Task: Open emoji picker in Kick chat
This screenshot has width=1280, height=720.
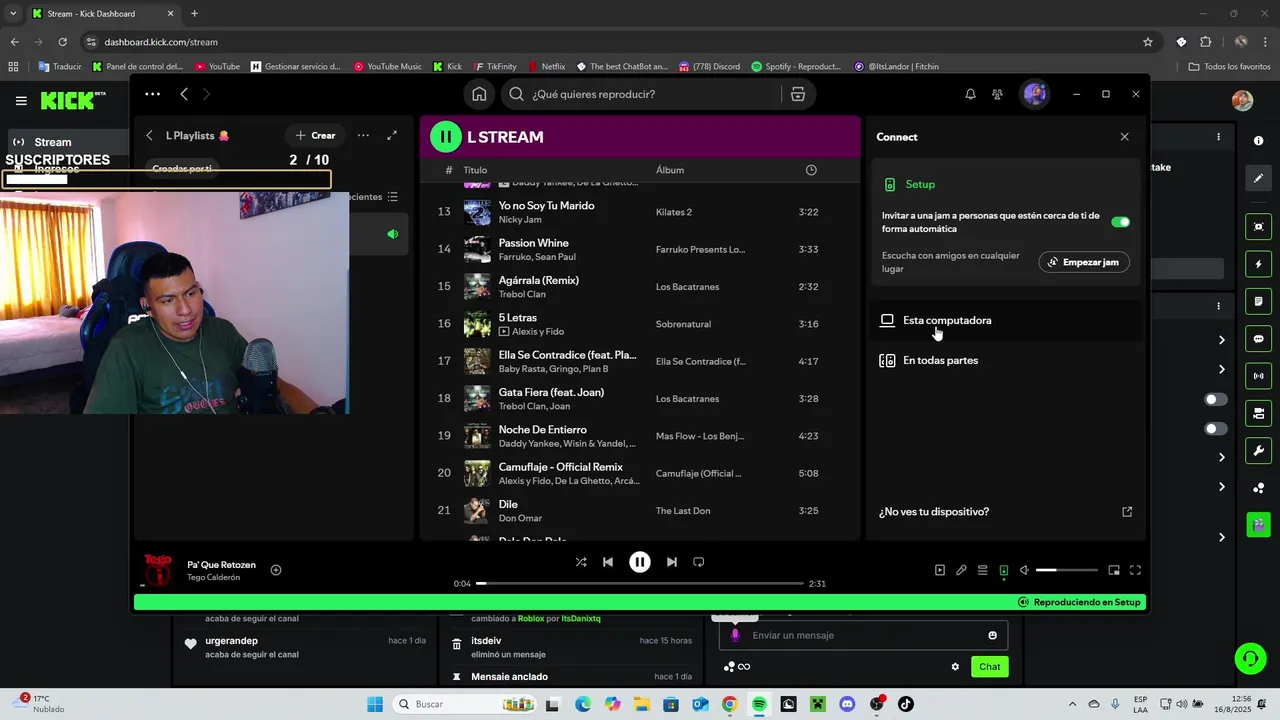Action: 992,635
